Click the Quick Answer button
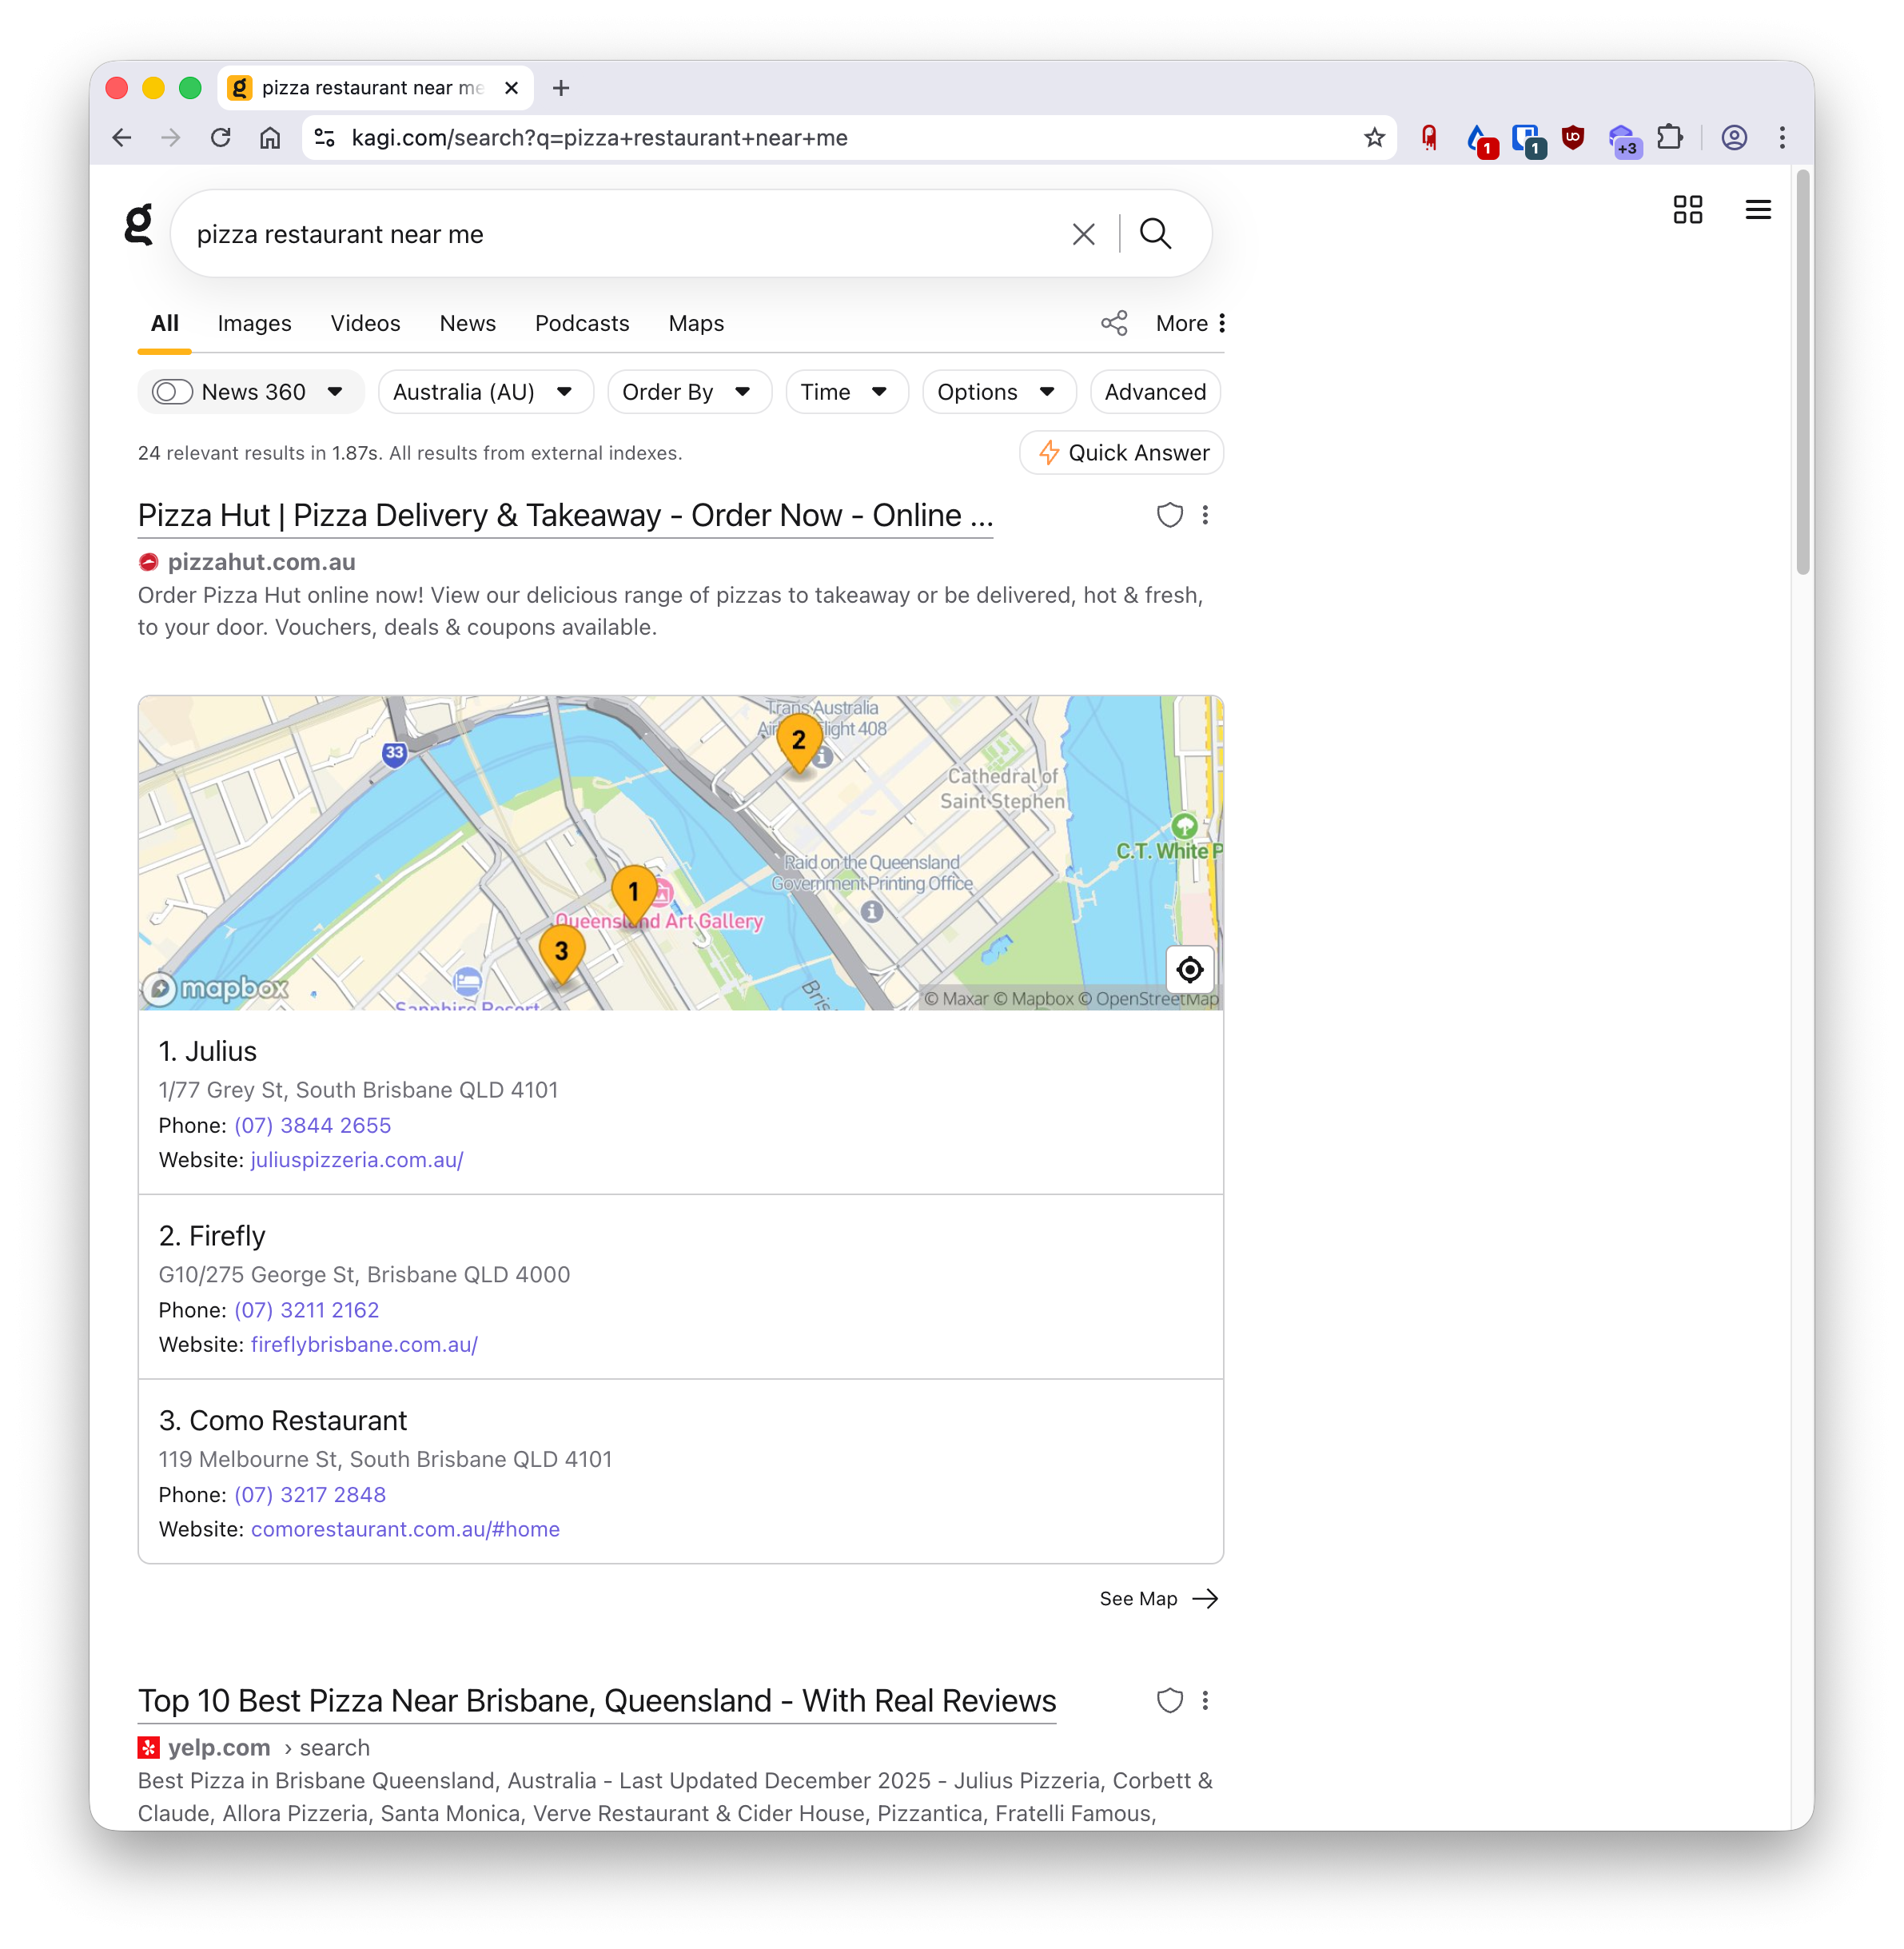Screen dimensions: 1904x1949 tap(1121, 452)
